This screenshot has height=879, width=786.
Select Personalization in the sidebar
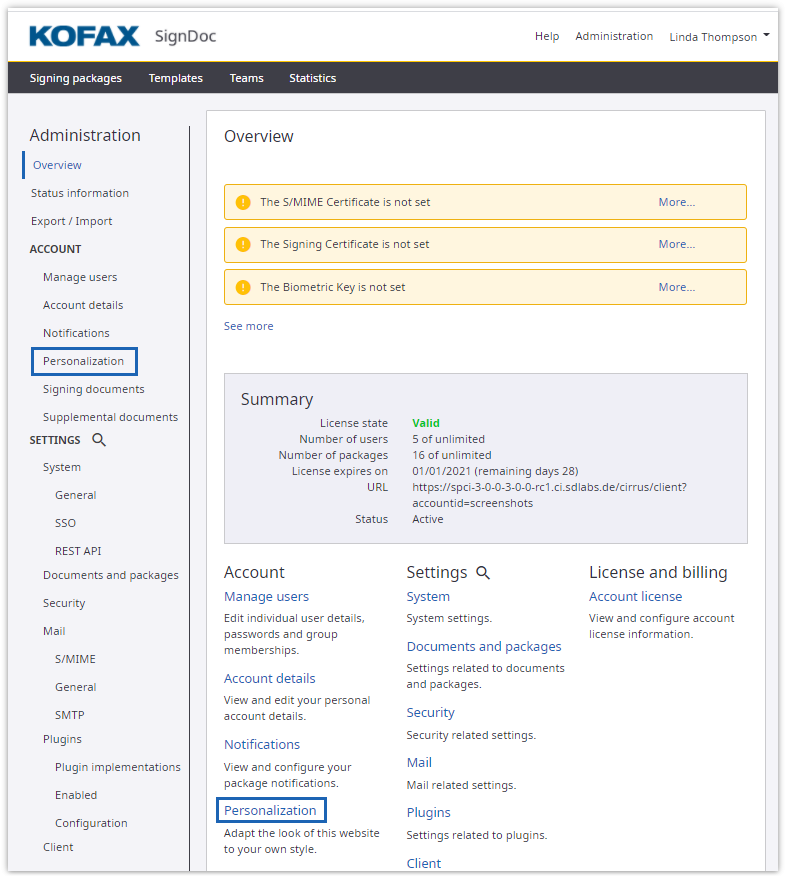[83, 361]
